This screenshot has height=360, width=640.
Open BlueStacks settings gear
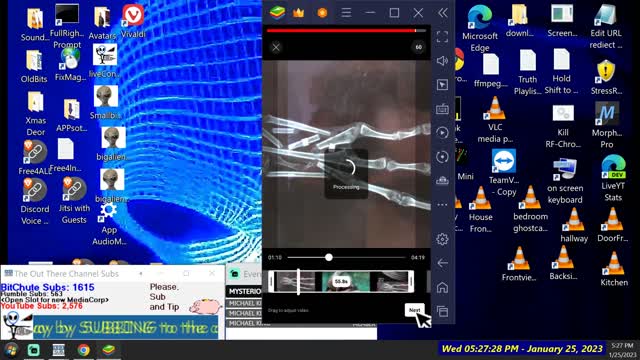pos(442,239)
